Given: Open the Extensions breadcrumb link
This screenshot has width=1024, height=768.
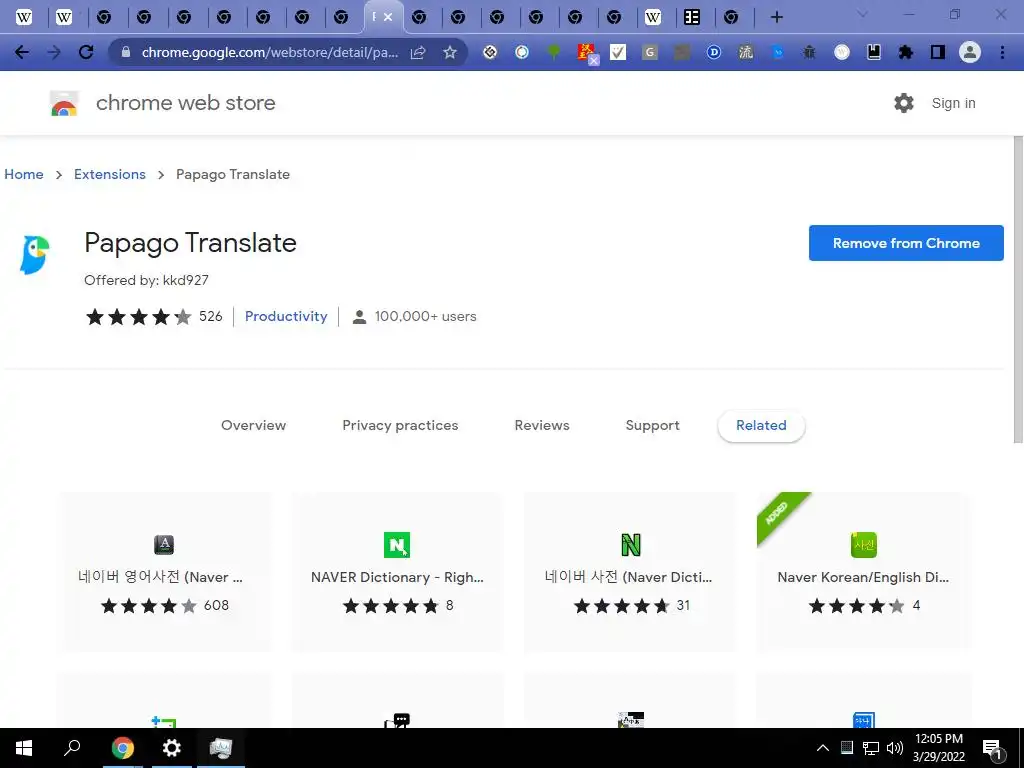Looking at the screenshot, I should point(110,174).
